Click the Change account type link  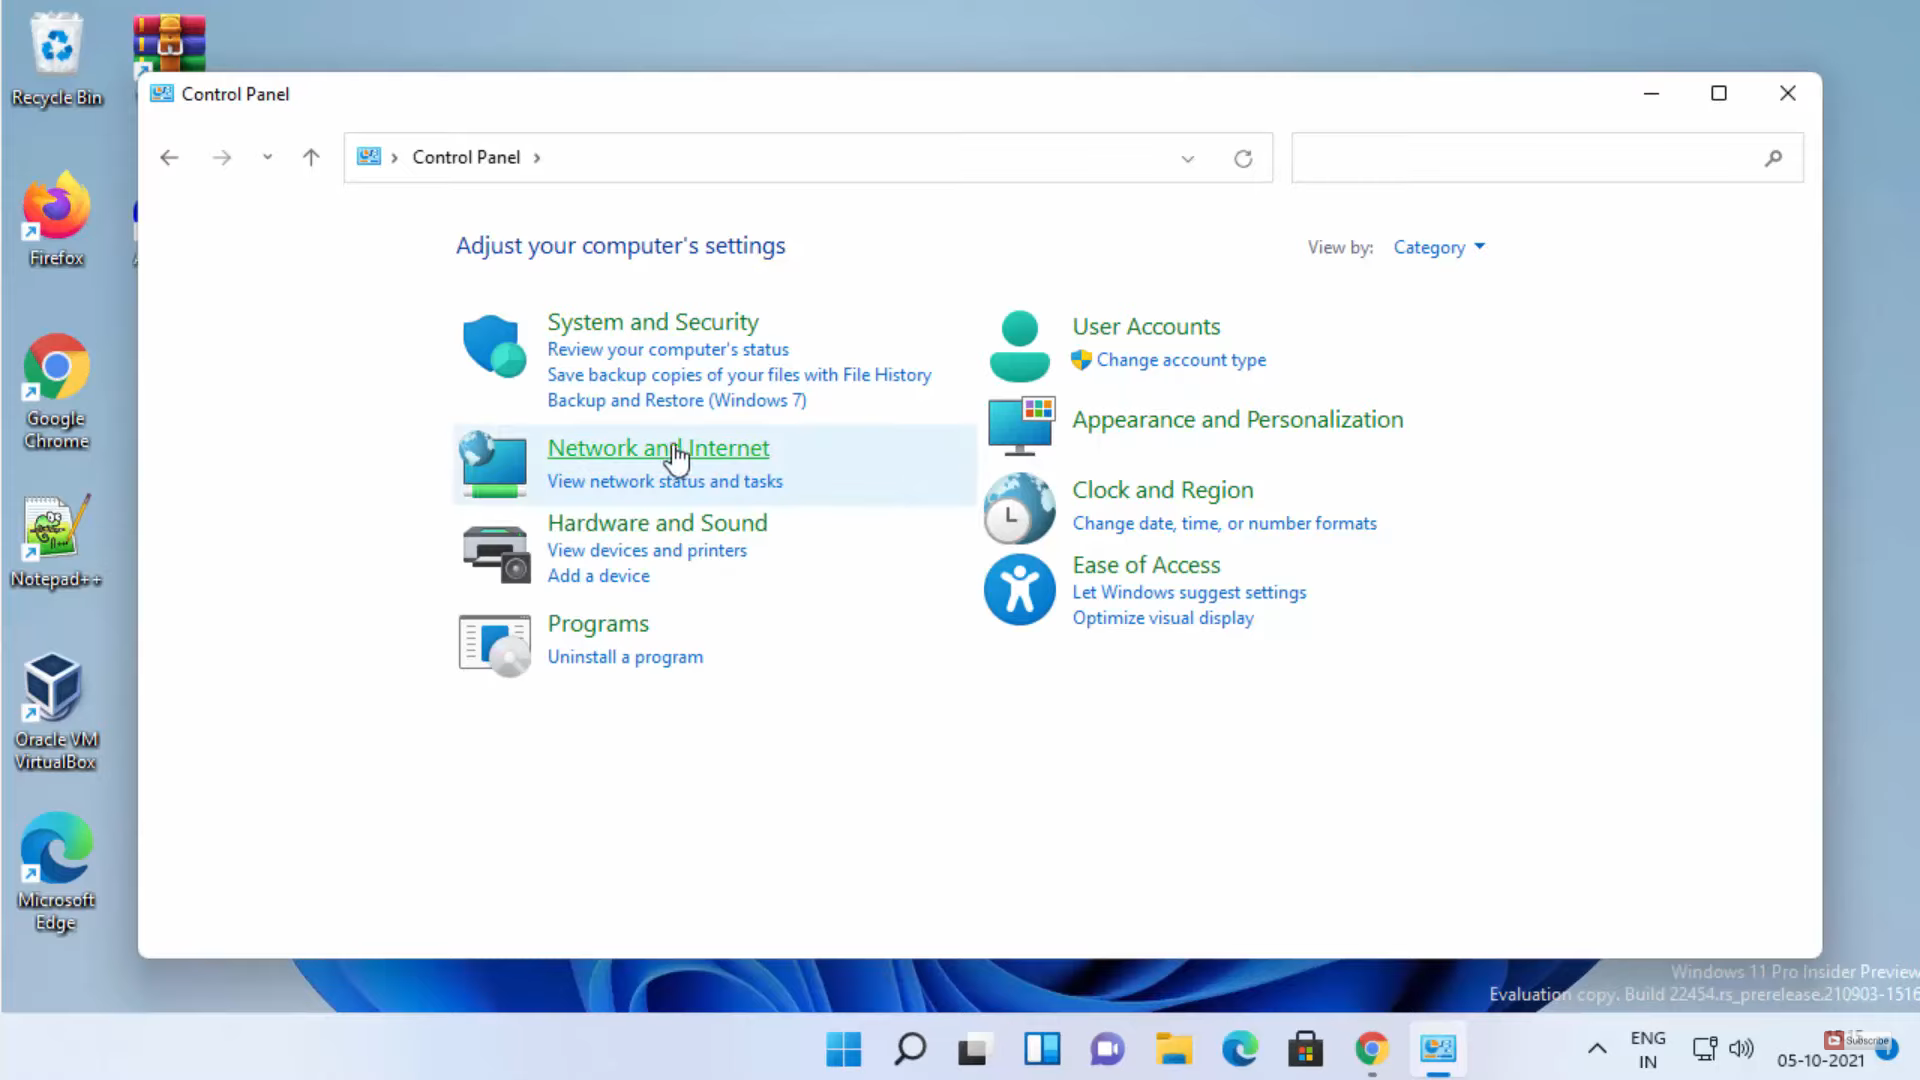click(1180, 360)
